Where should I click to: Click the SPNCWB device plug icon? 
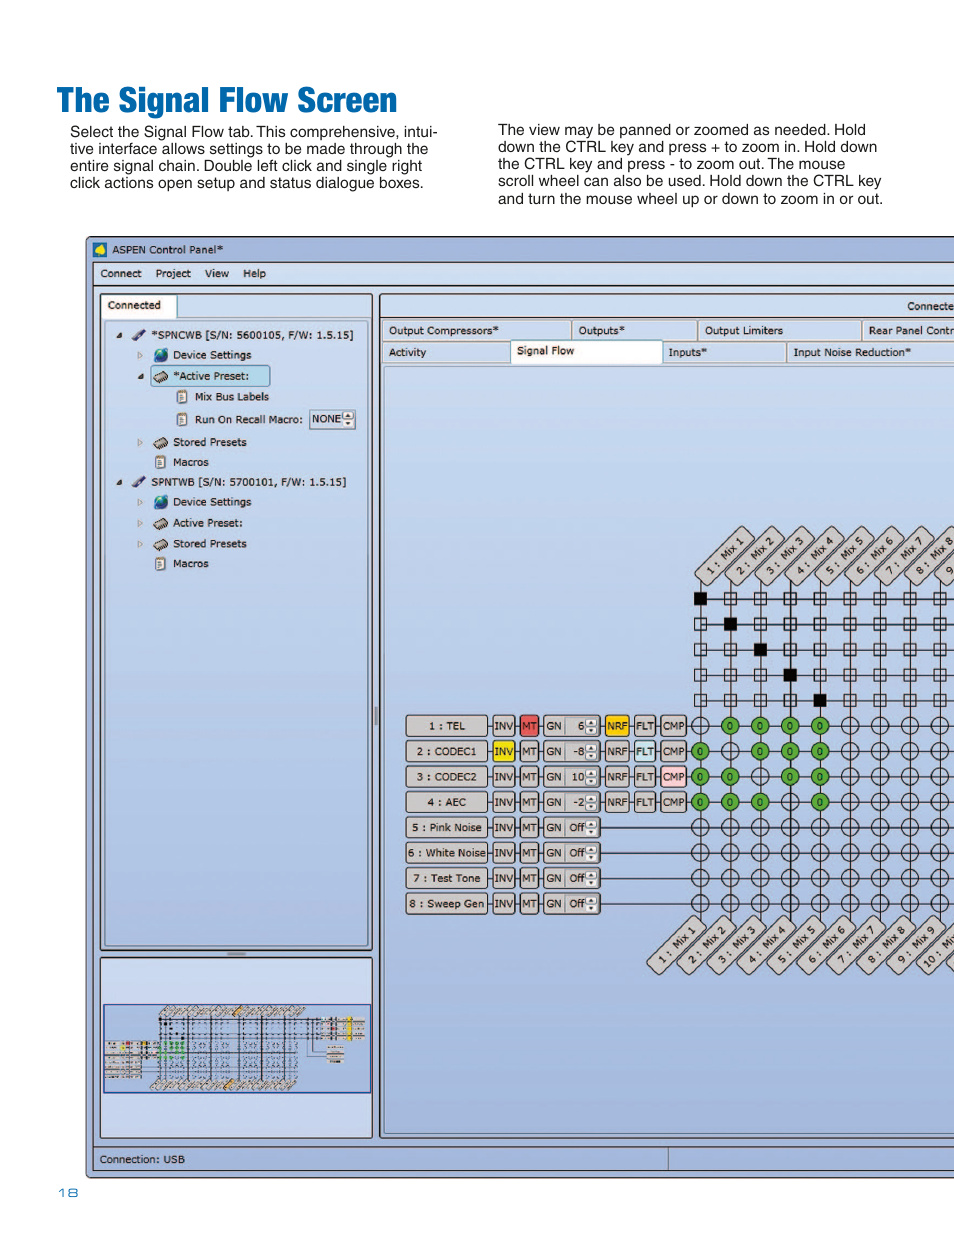(139, 335)
